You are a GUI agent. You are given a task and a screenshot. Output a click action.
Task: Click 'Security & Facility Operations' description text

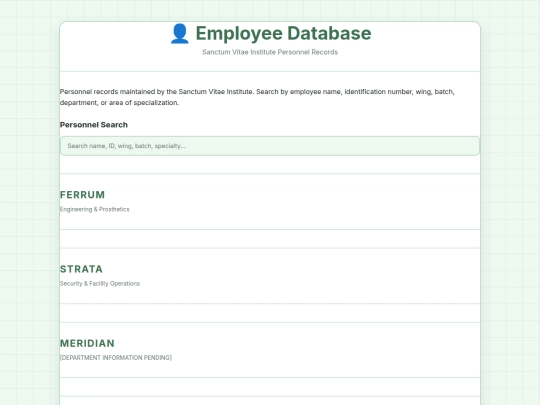100,283
